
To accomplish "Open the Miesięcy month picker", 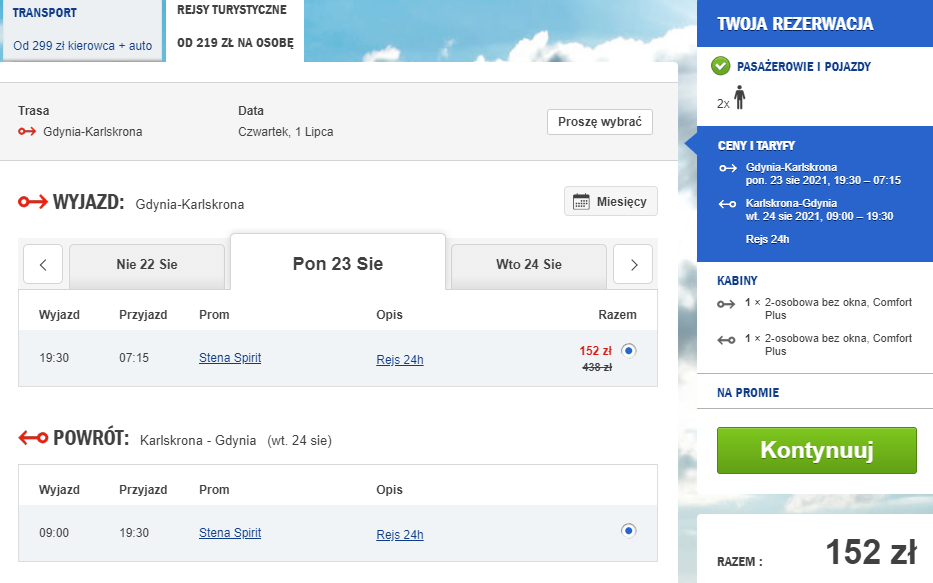I will tap(610, 202).
